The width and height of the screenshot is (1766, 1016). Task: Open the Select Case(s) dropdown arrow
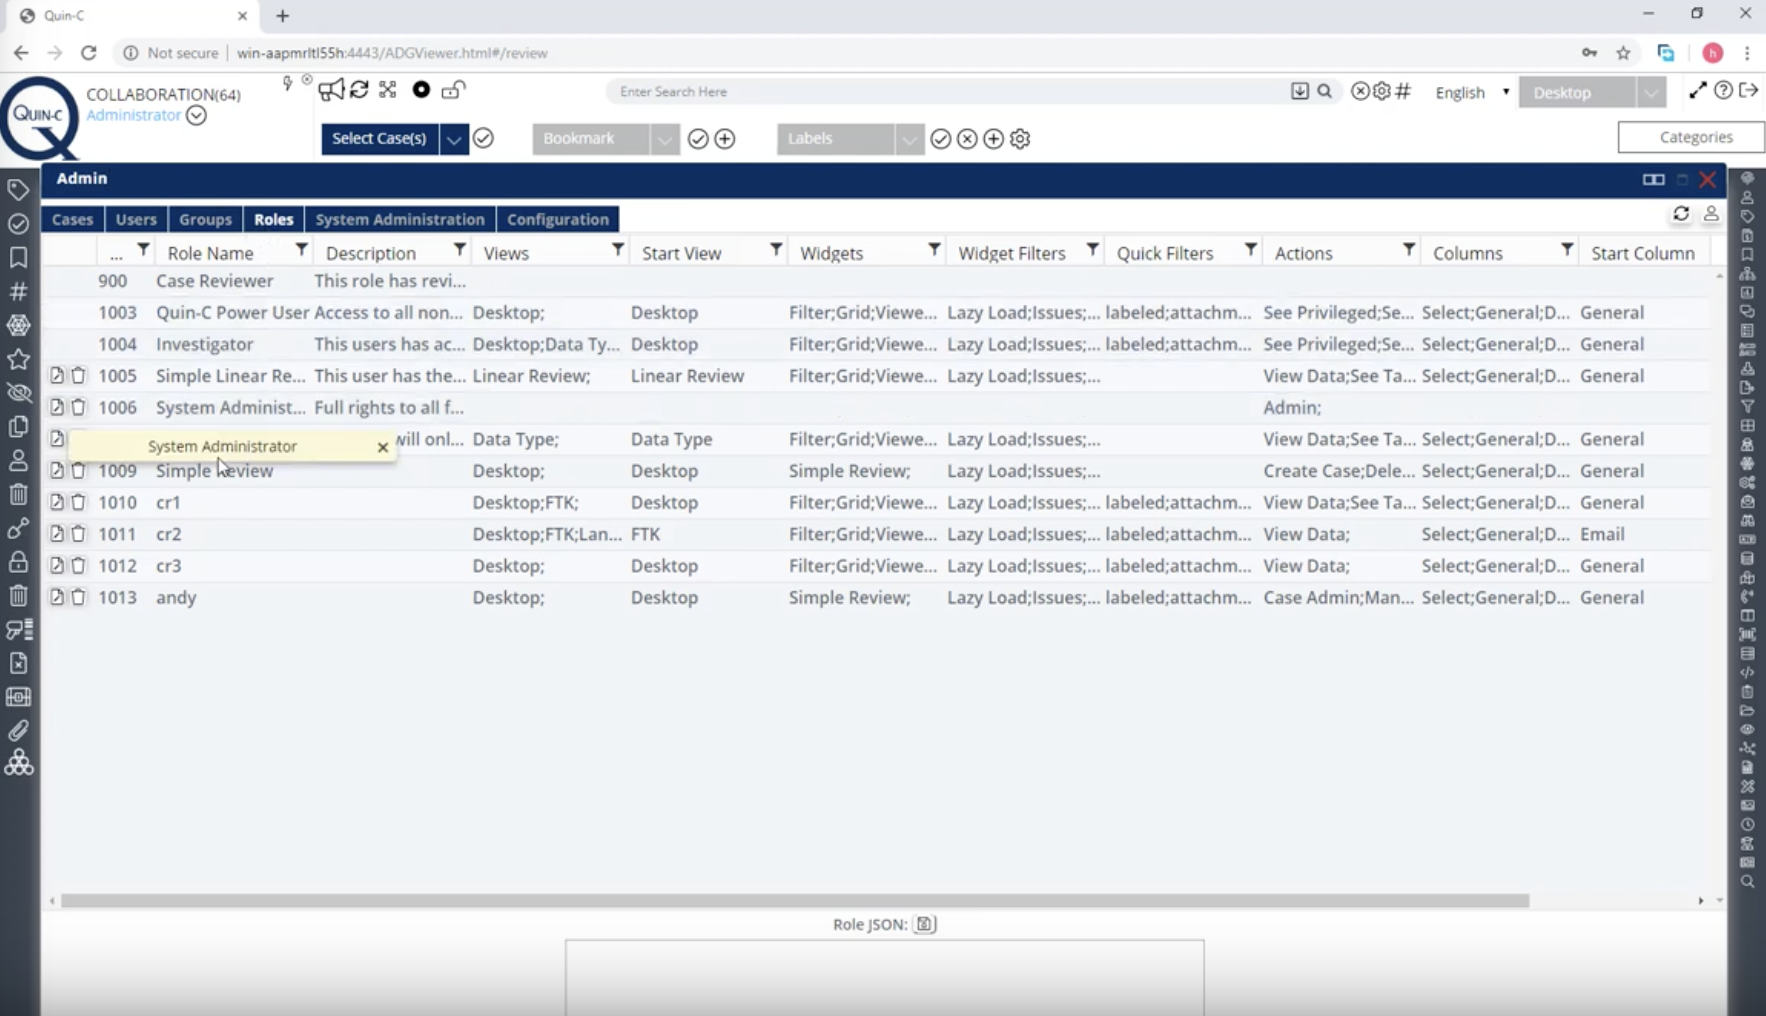pyautogui.click(x=454, y=139)
